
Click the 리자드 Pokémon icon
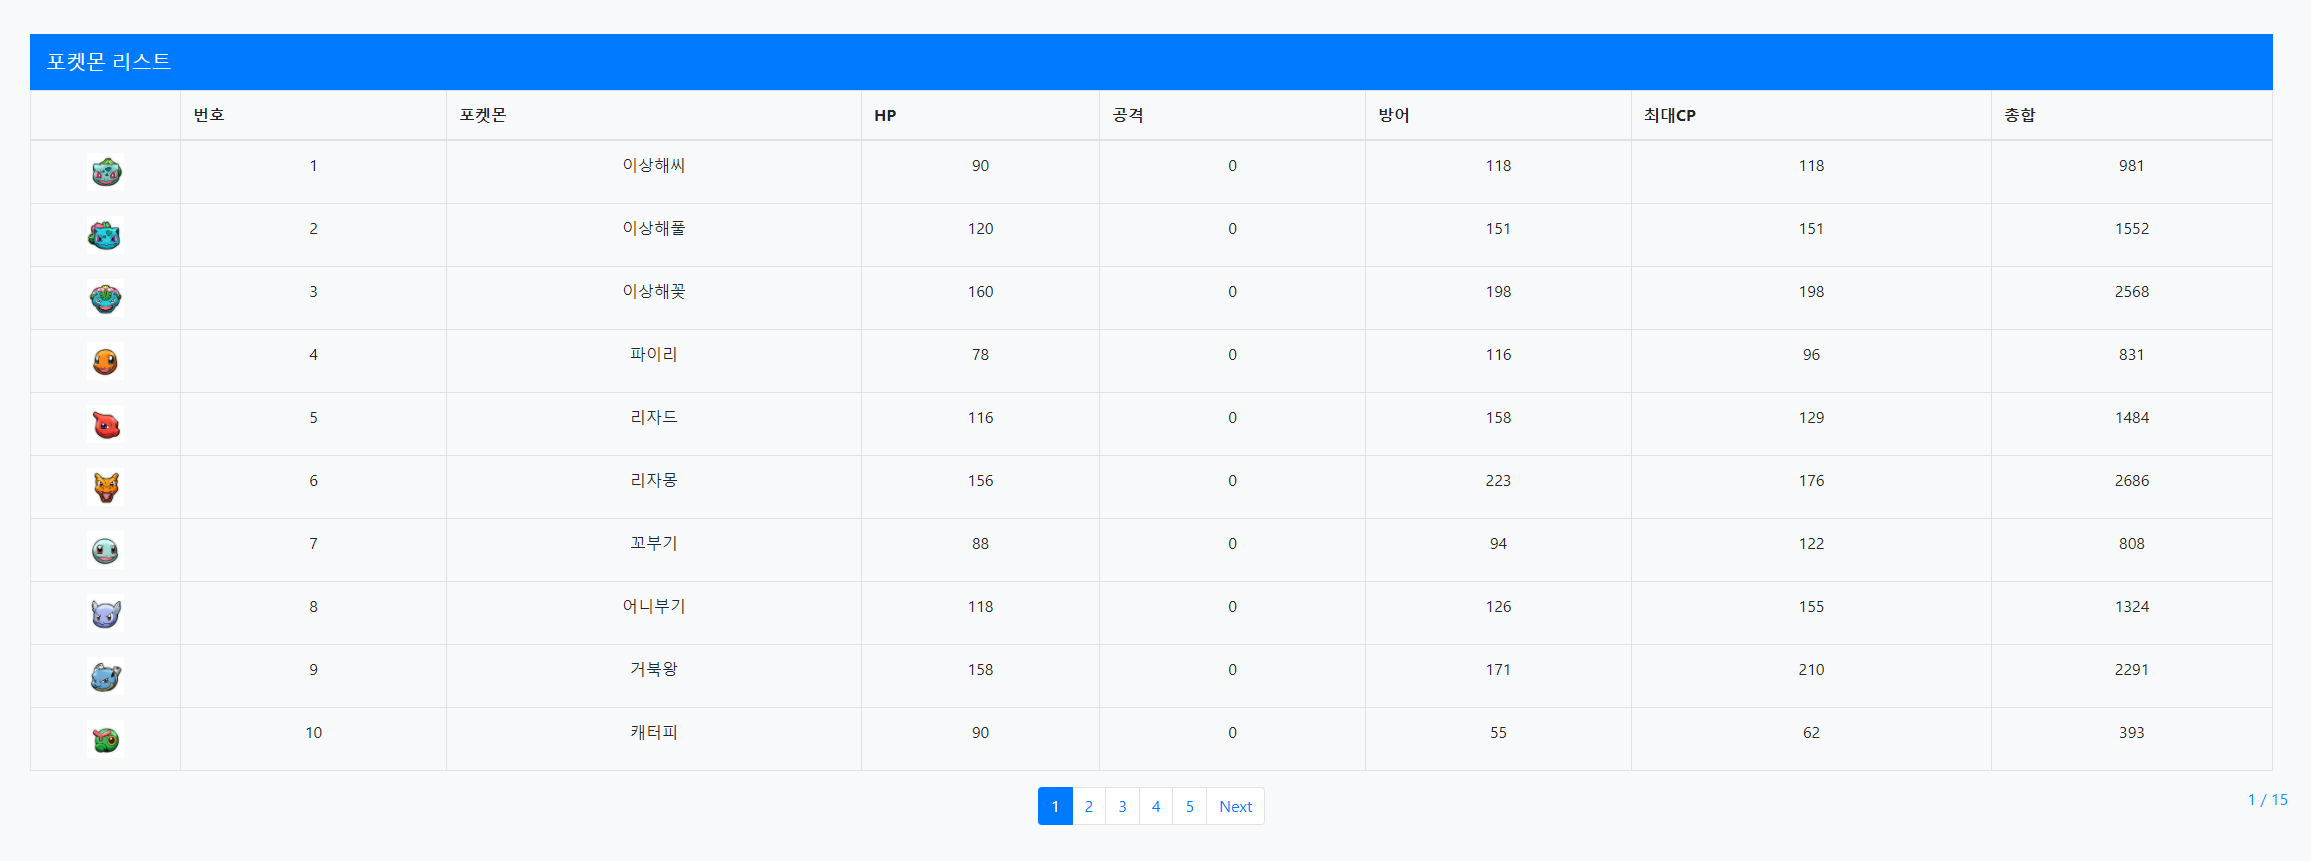pyautogui.click(x=106, y=424)
